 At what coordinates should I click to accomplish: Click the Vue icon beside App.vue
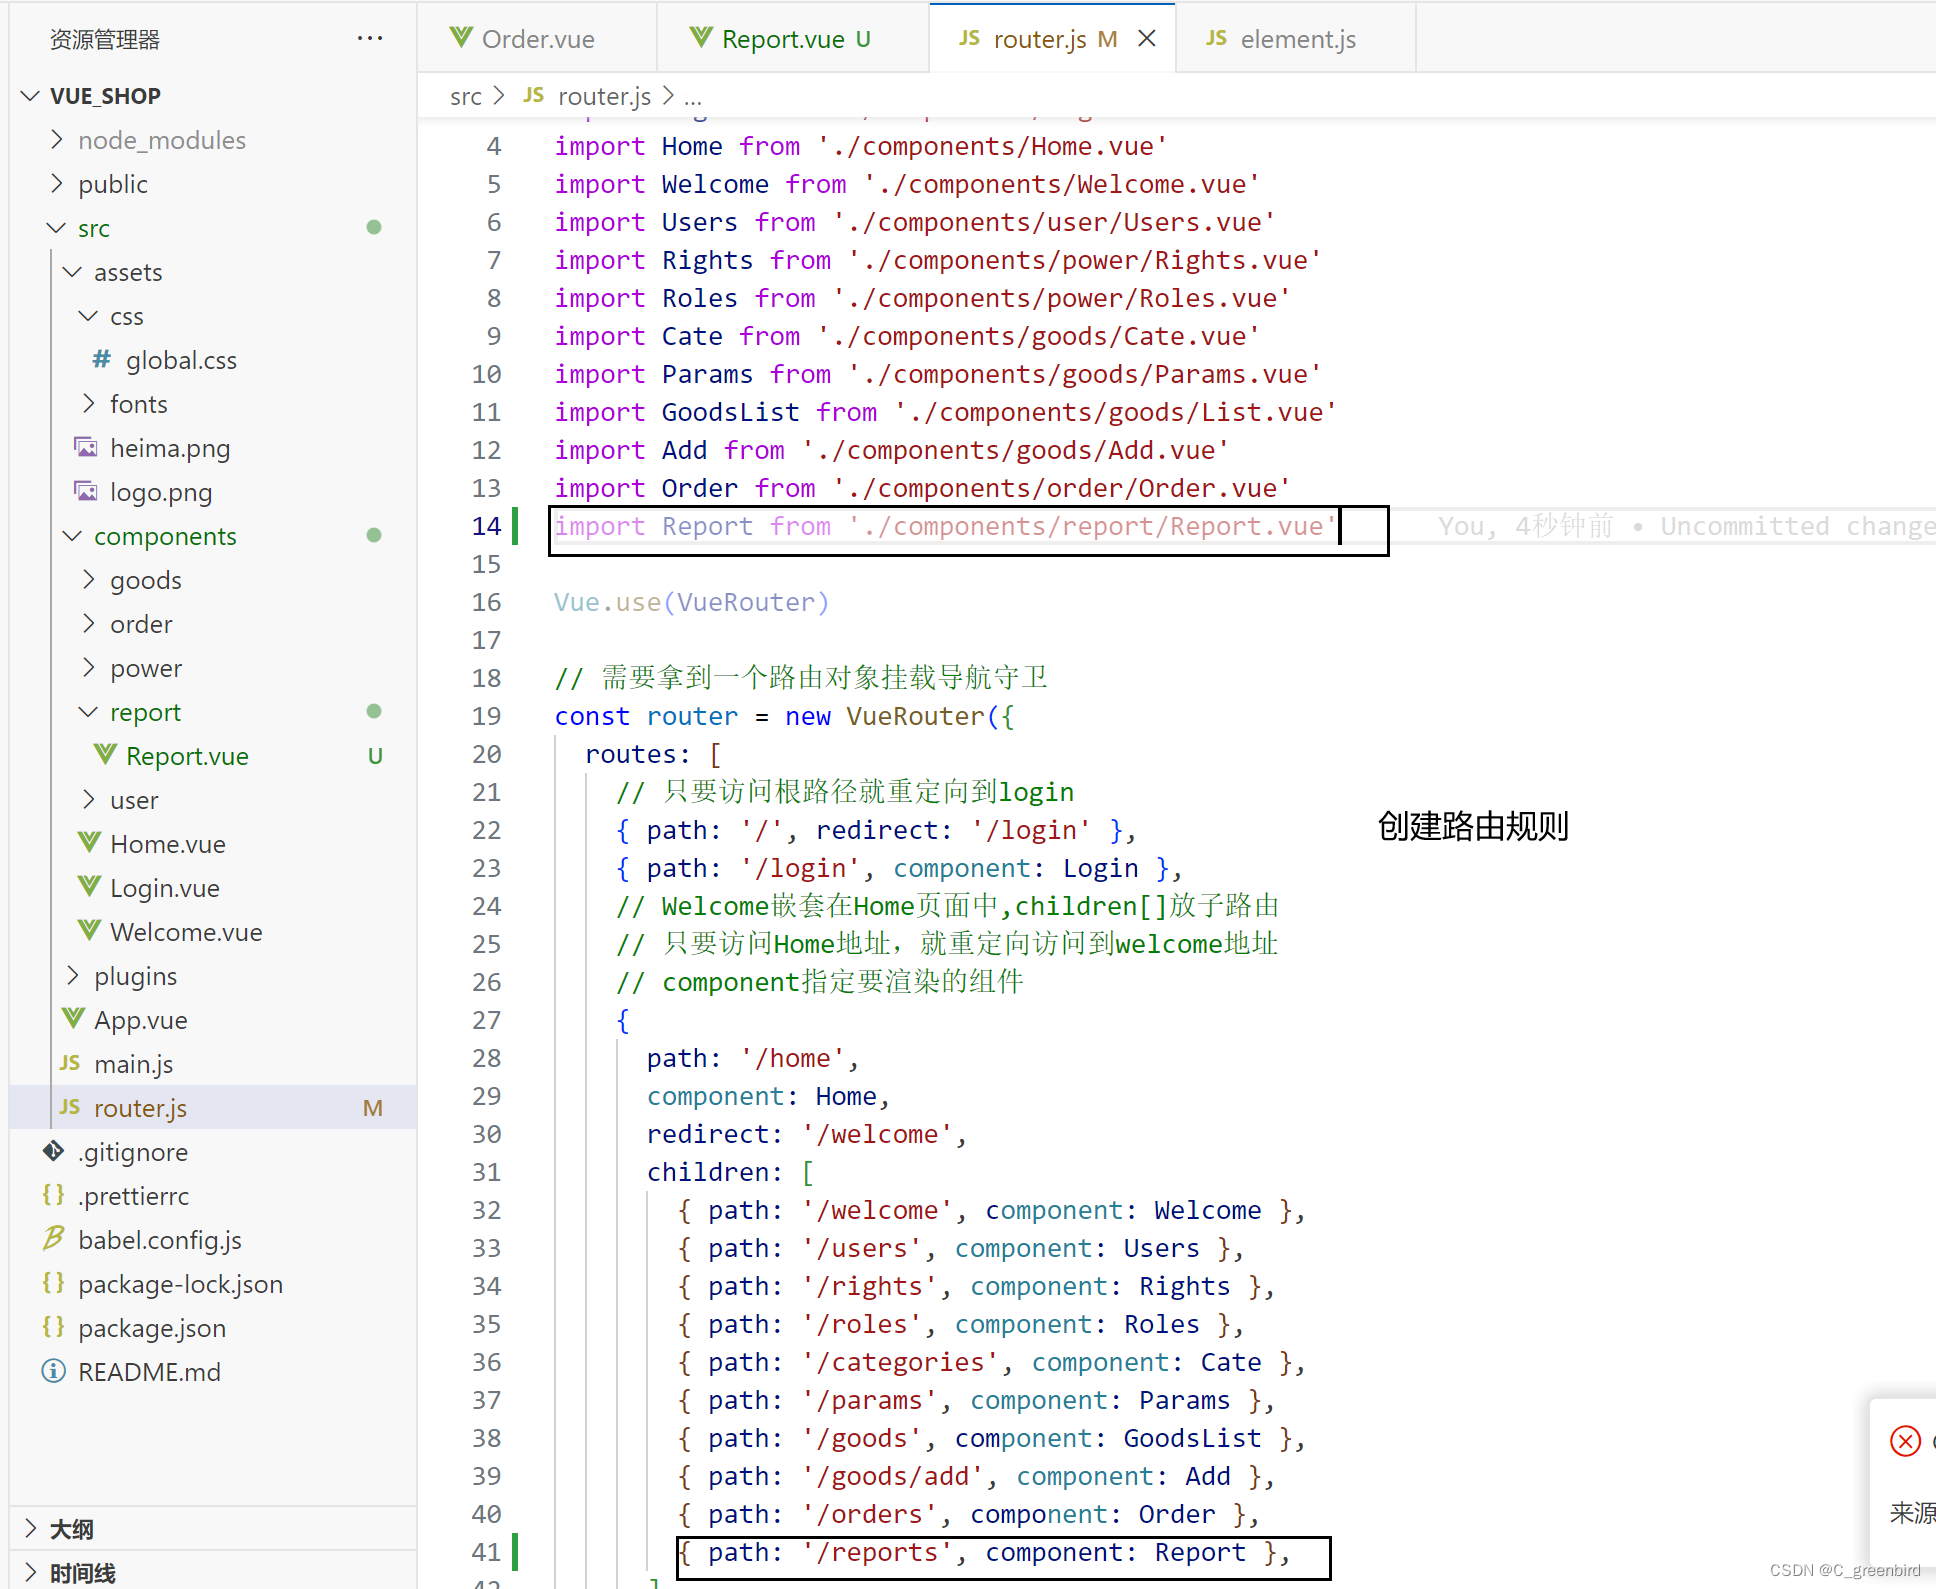pyautogui.click(x=73, y=1019)
